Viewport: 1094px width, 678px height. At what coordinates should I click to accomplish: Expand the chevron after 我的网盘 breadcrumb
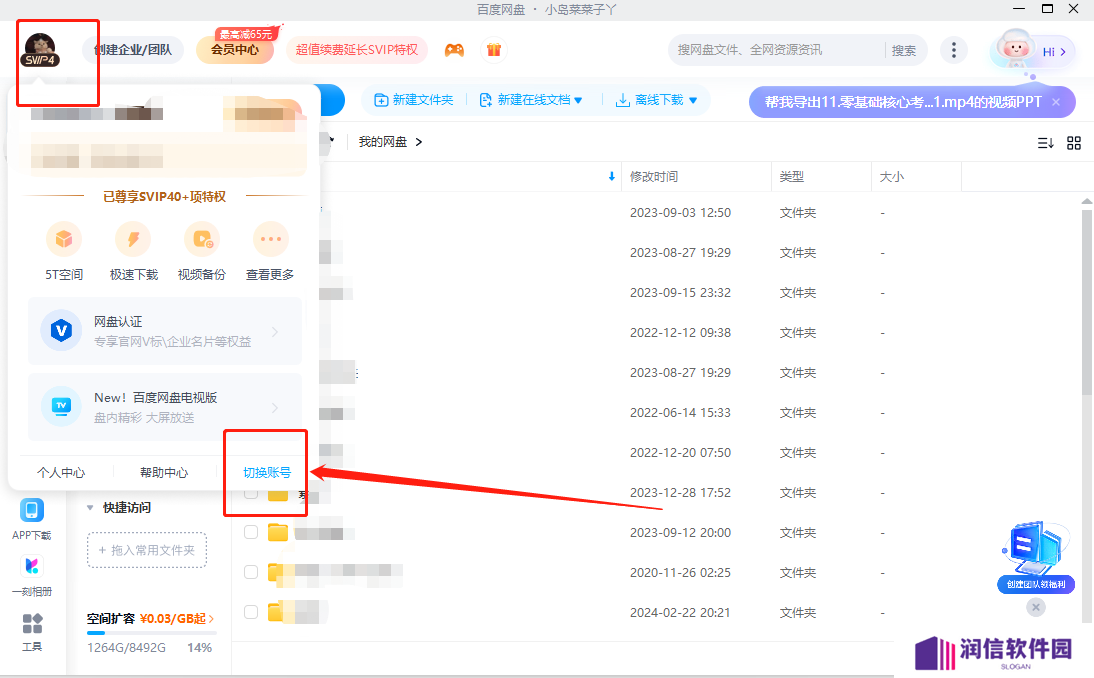[419, 142]
